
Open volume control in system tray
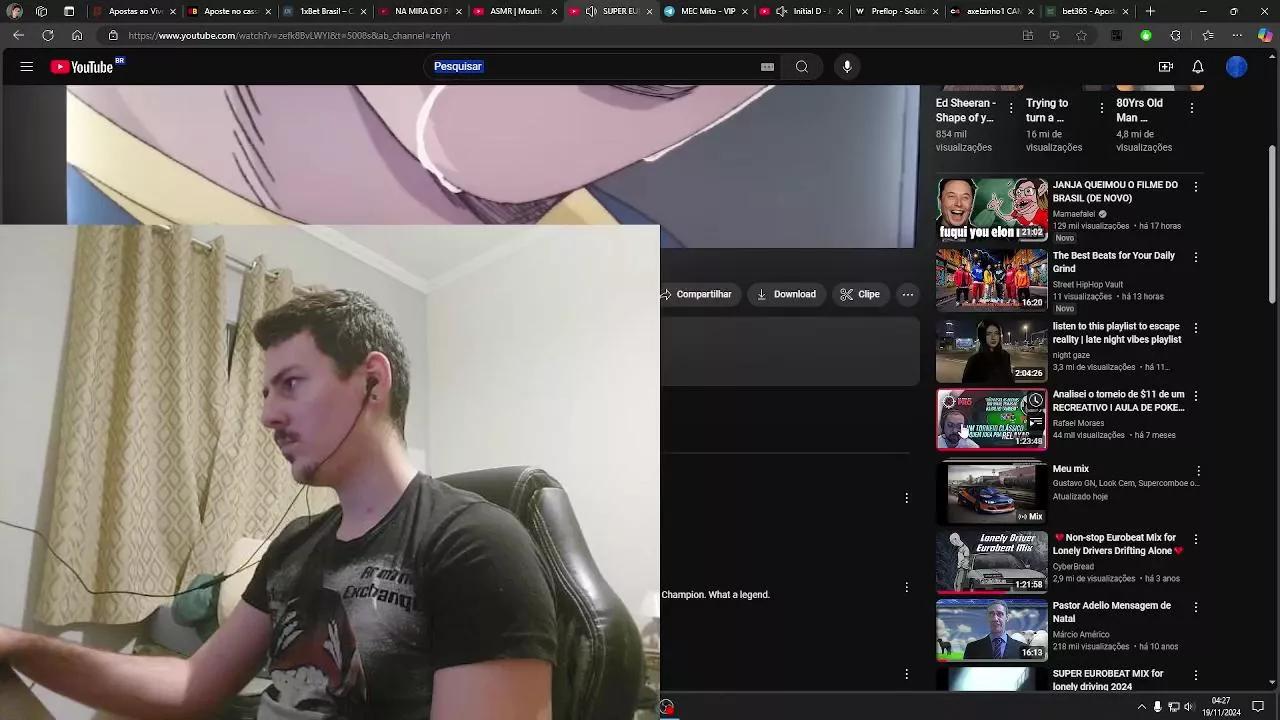point(1188,707)
